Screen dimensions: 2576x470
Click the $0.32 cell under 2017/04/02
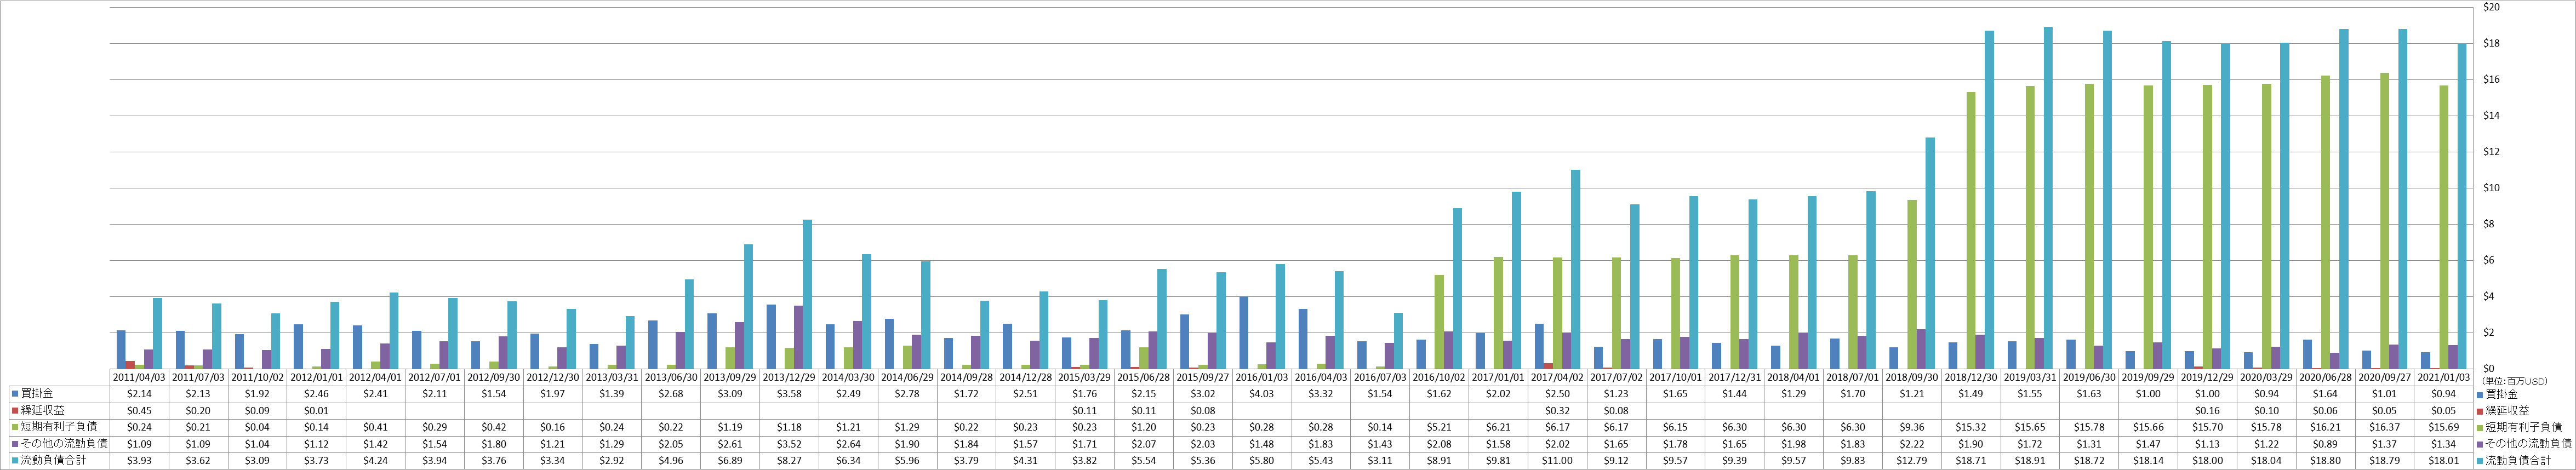[x=1557, y=410]
